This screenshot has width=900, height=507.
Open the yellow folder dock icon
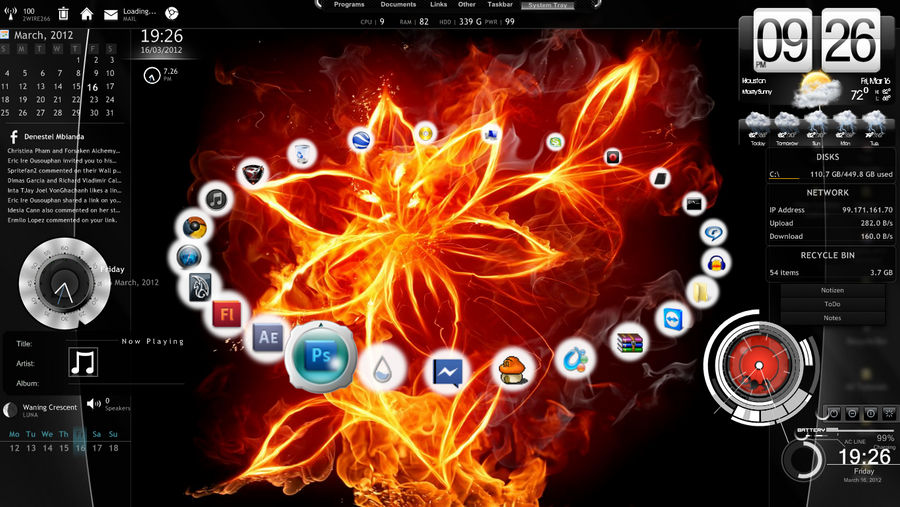point(701,292)
